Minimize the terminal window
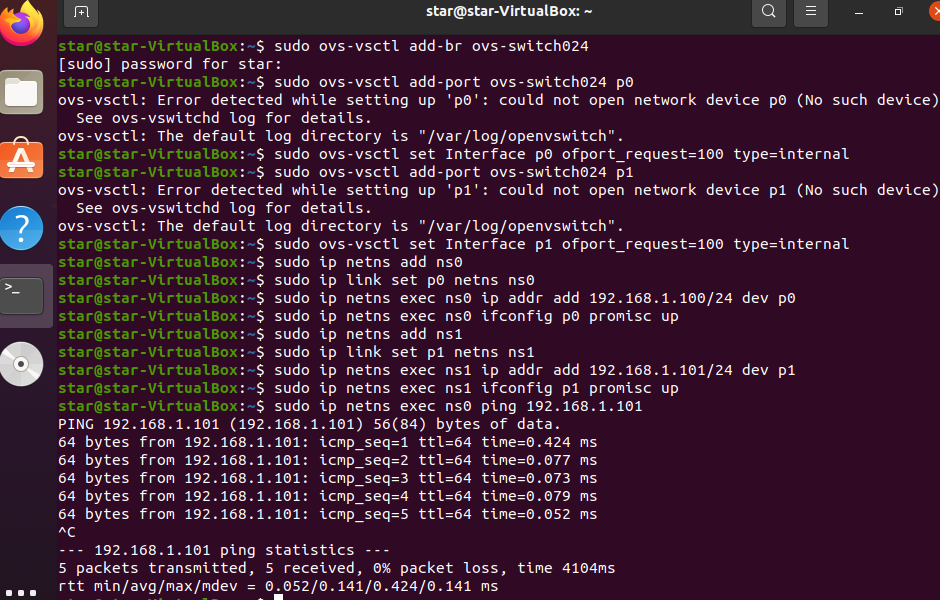 (859, 12)
